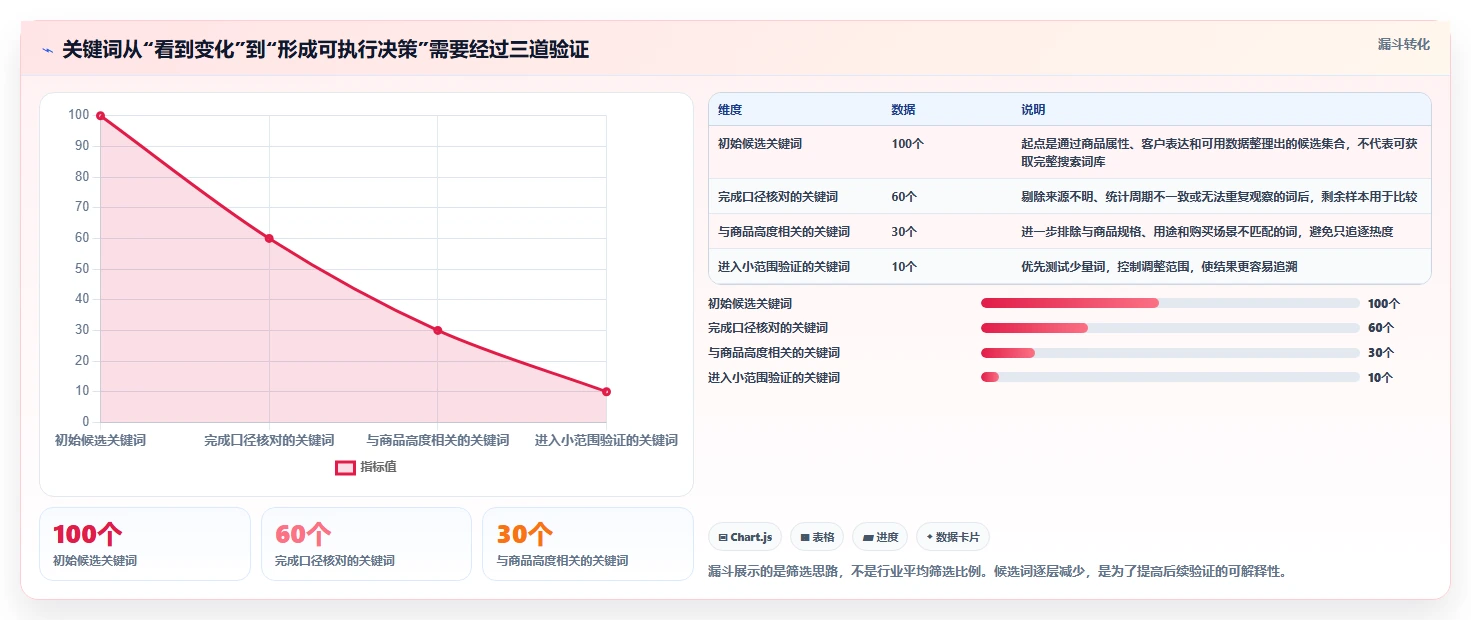Click the Chart.js chip
Viewport: 1471px width, 620px height.
point(745,537)
